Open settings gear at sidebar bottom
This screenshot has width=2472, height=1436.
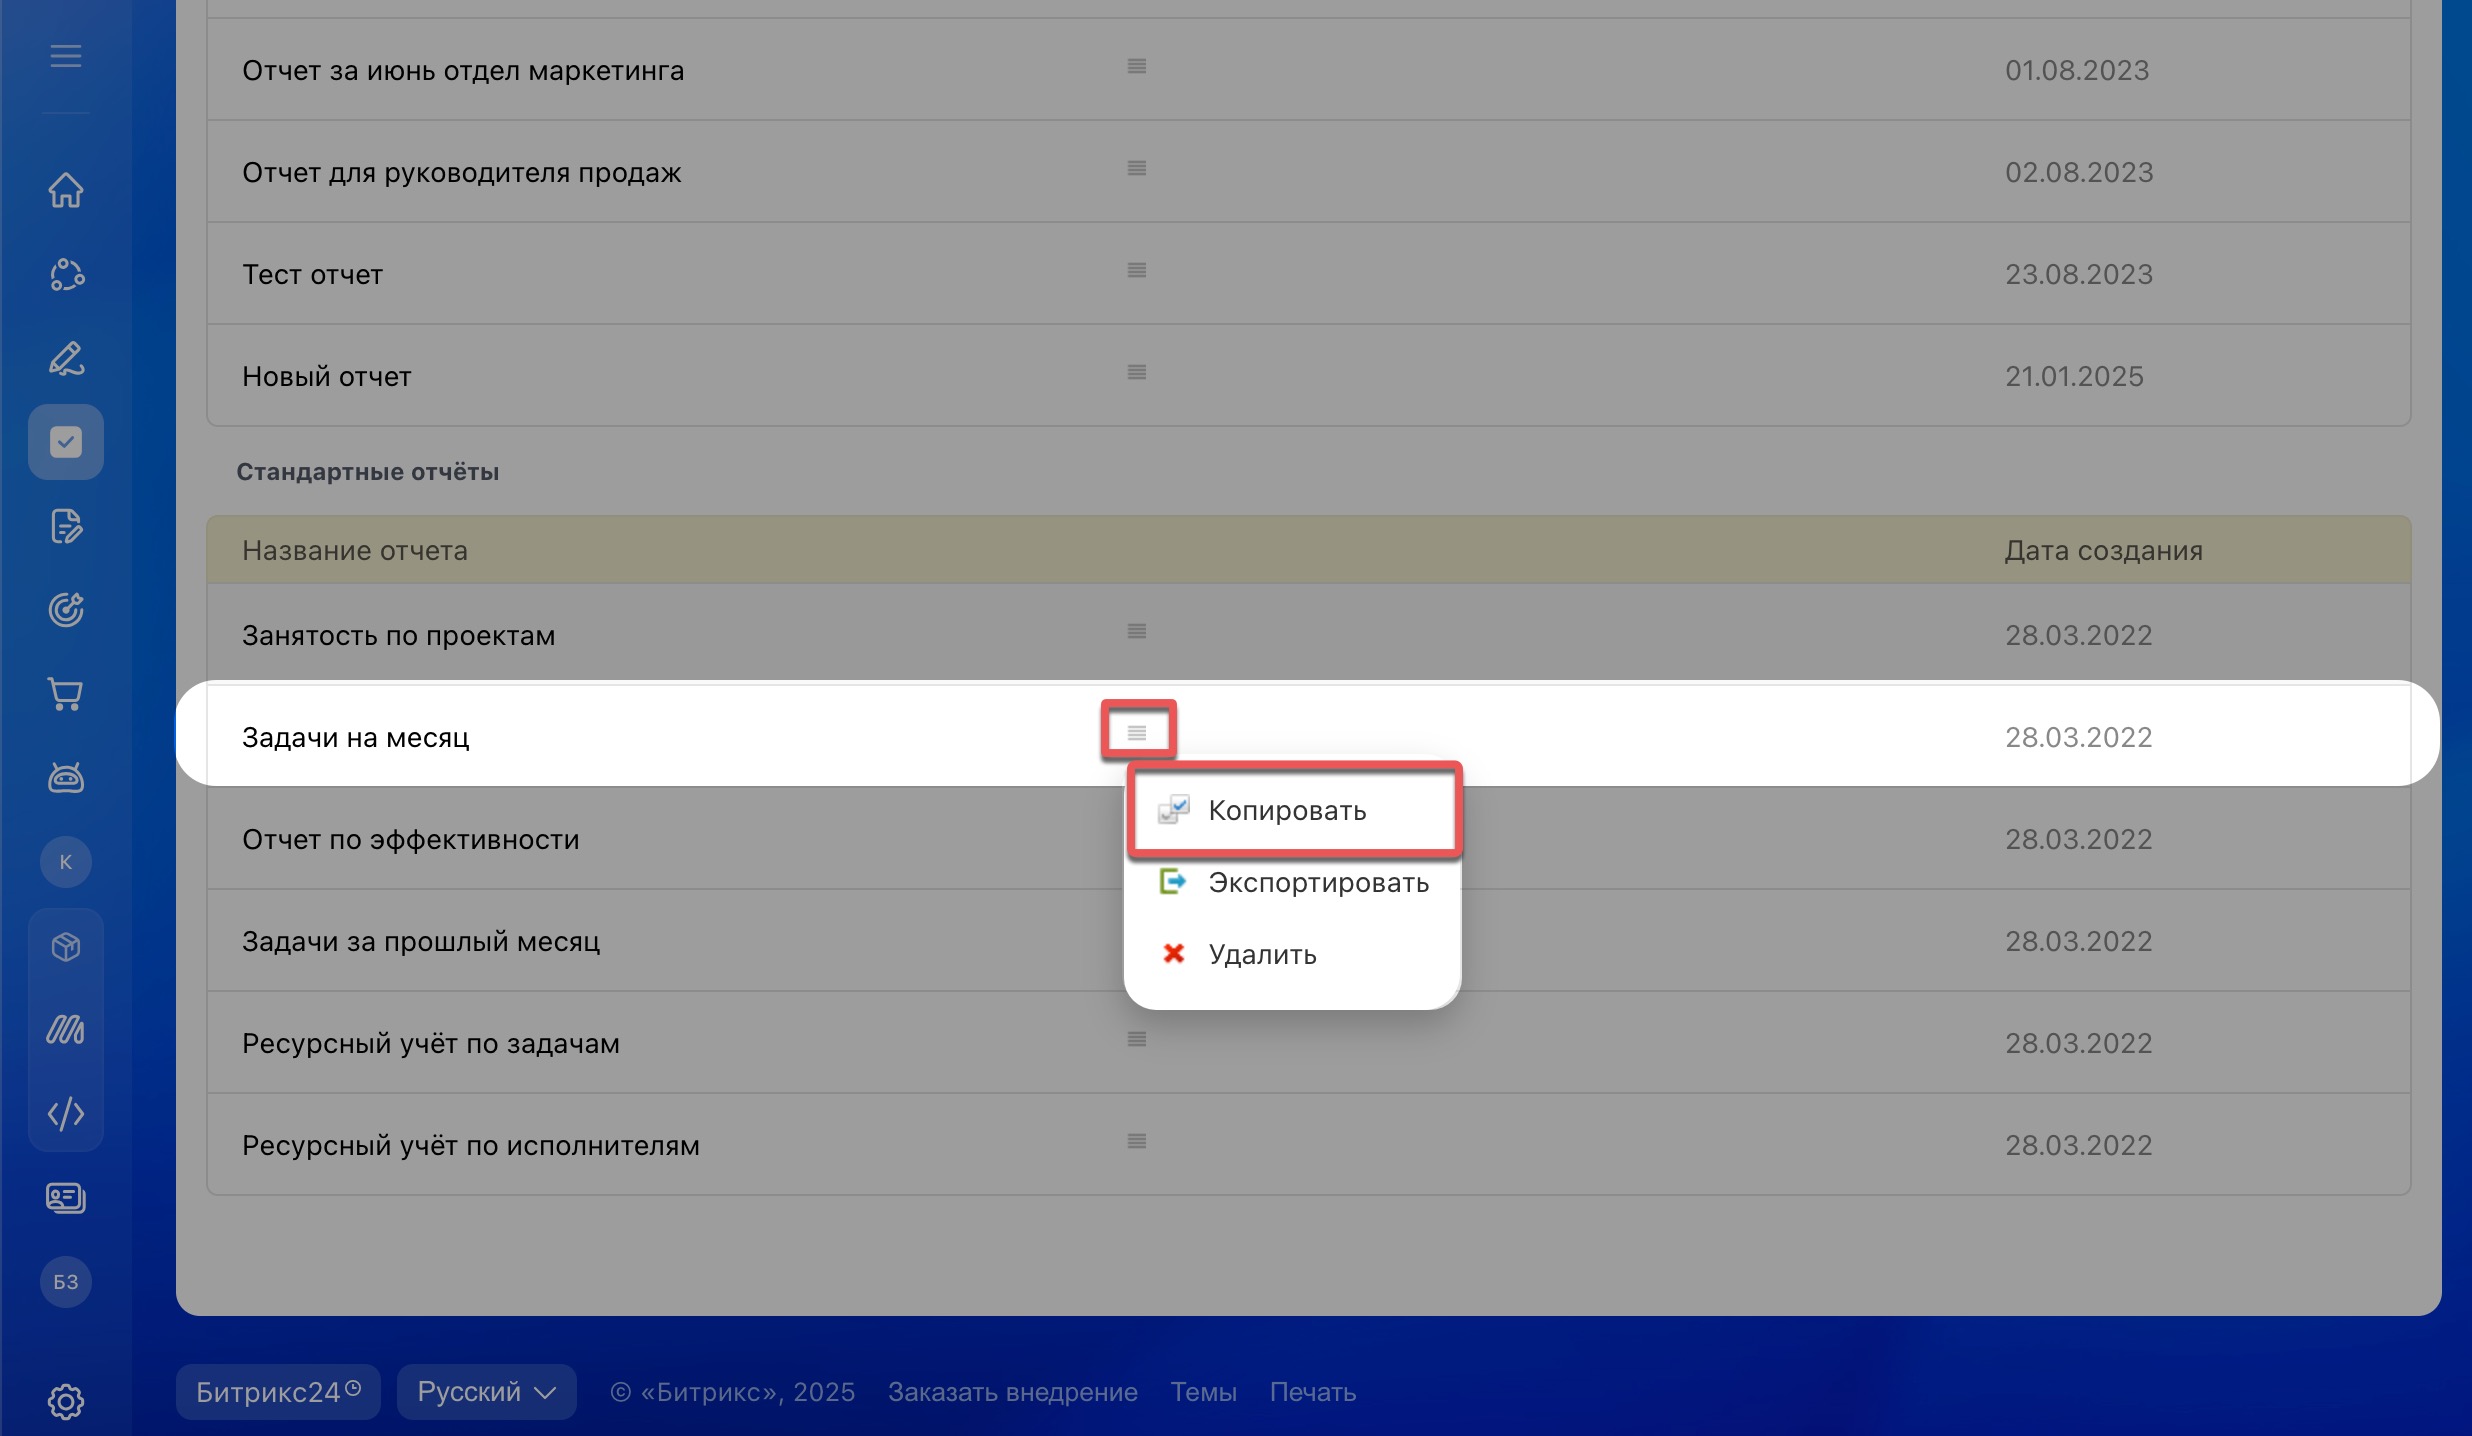[66, 1401]
